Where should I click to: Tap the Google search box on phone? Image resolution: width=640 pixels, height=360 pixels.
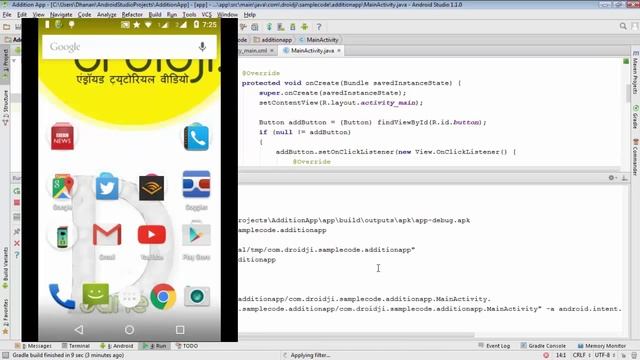(129, 47)
